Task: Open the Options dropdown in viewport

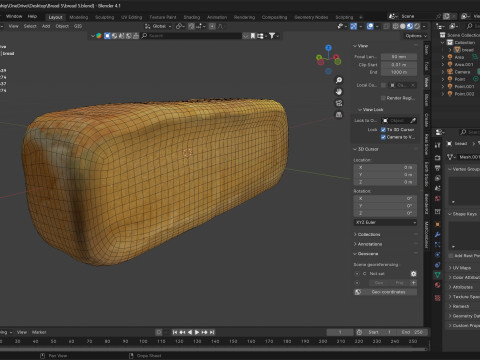Action: tap(416, 36)
